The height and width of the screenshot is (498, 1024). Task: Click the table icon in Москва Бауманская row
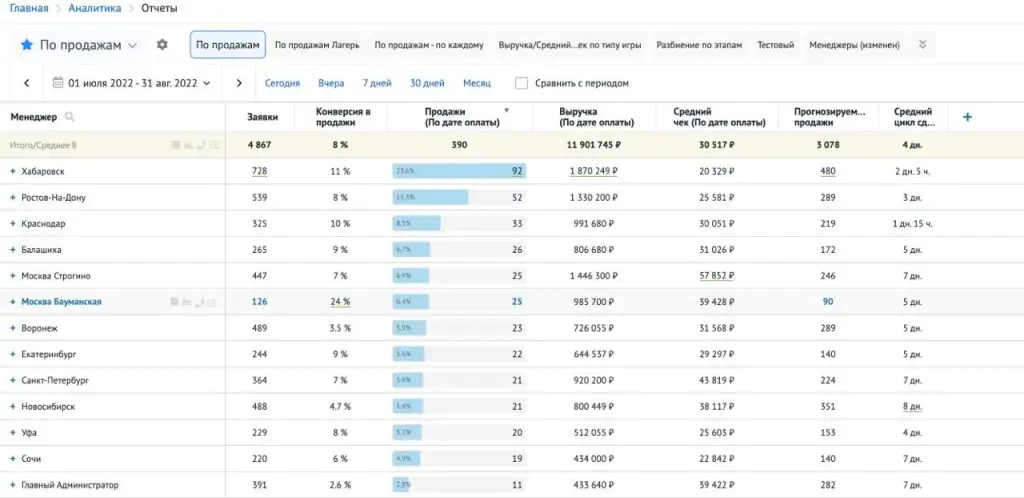(175, 302)
